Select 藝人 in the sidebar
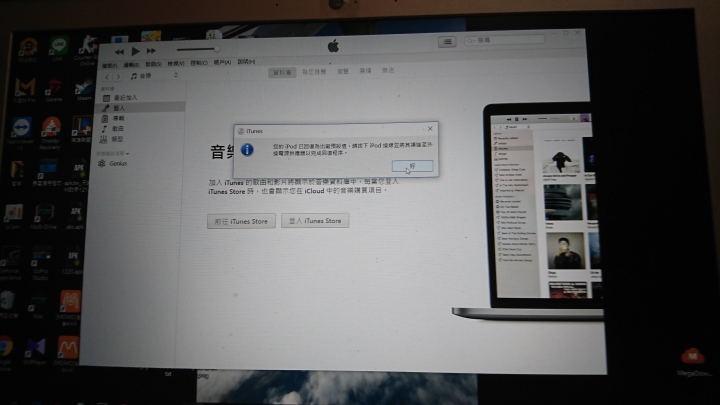The height and width of the screenshot is (405, 720). pos(141,108)
